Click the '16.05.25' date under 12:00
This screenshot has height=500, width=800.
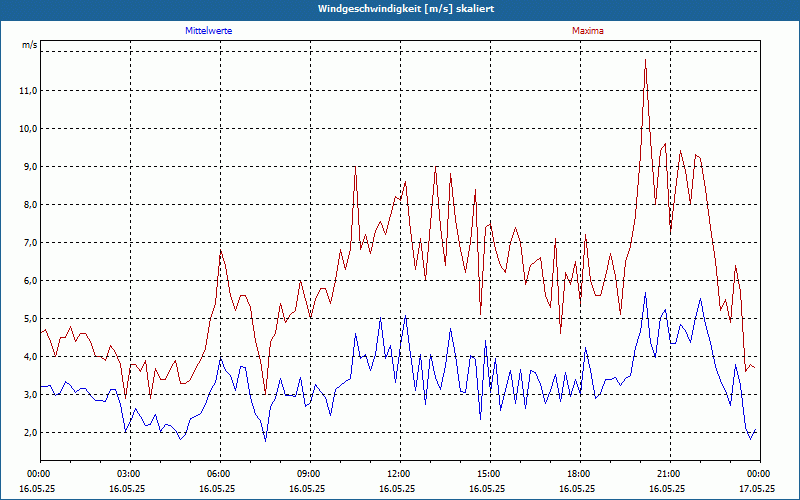(x=397, y=488)
